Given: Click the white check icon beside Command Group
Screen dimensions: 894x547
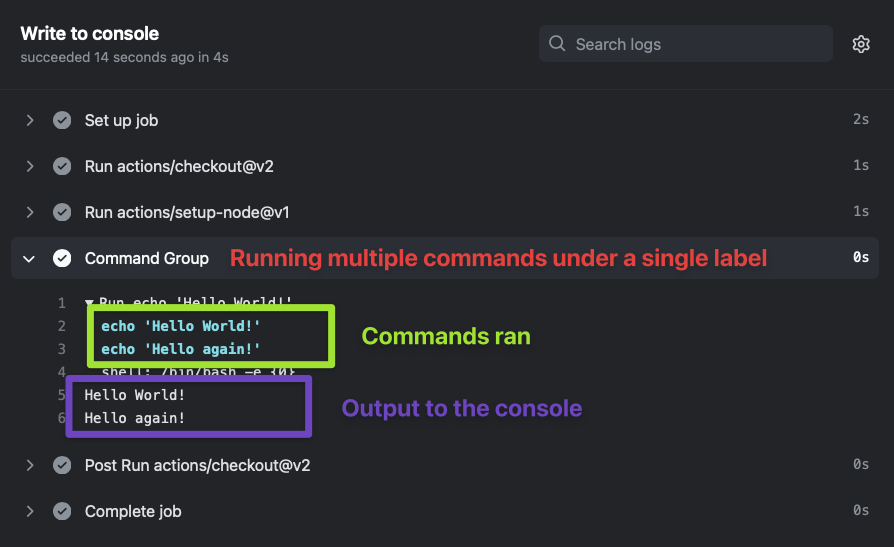Looking at the screenshot, I should (x=62, y=258).
